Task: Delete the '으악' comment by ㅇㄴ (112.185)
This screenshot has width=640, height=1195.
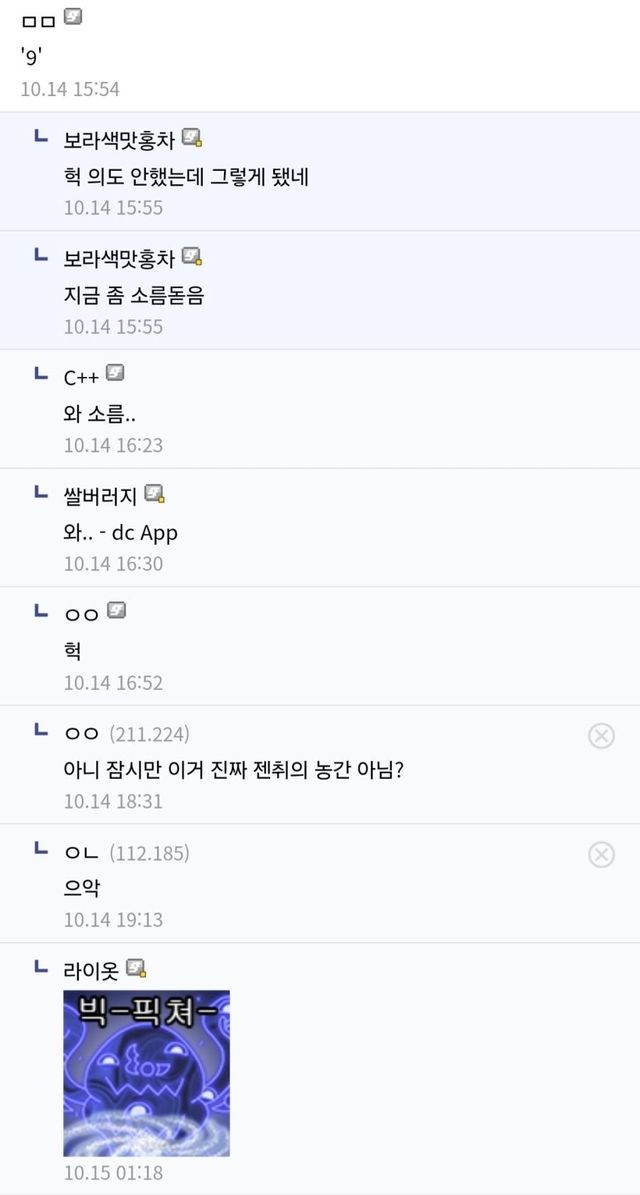Action: (601, 854)
